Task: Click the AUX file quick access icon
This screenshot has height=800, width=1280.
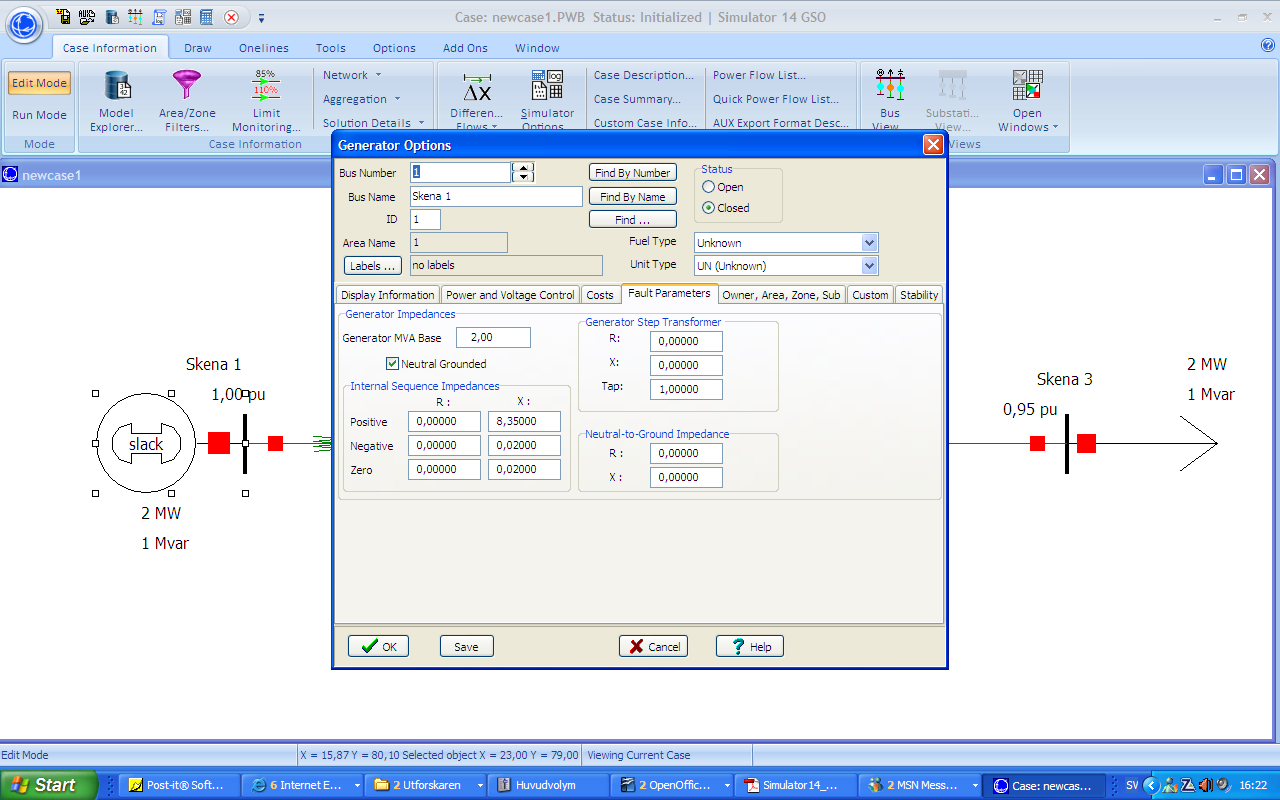Action: [x=87, y=17]
